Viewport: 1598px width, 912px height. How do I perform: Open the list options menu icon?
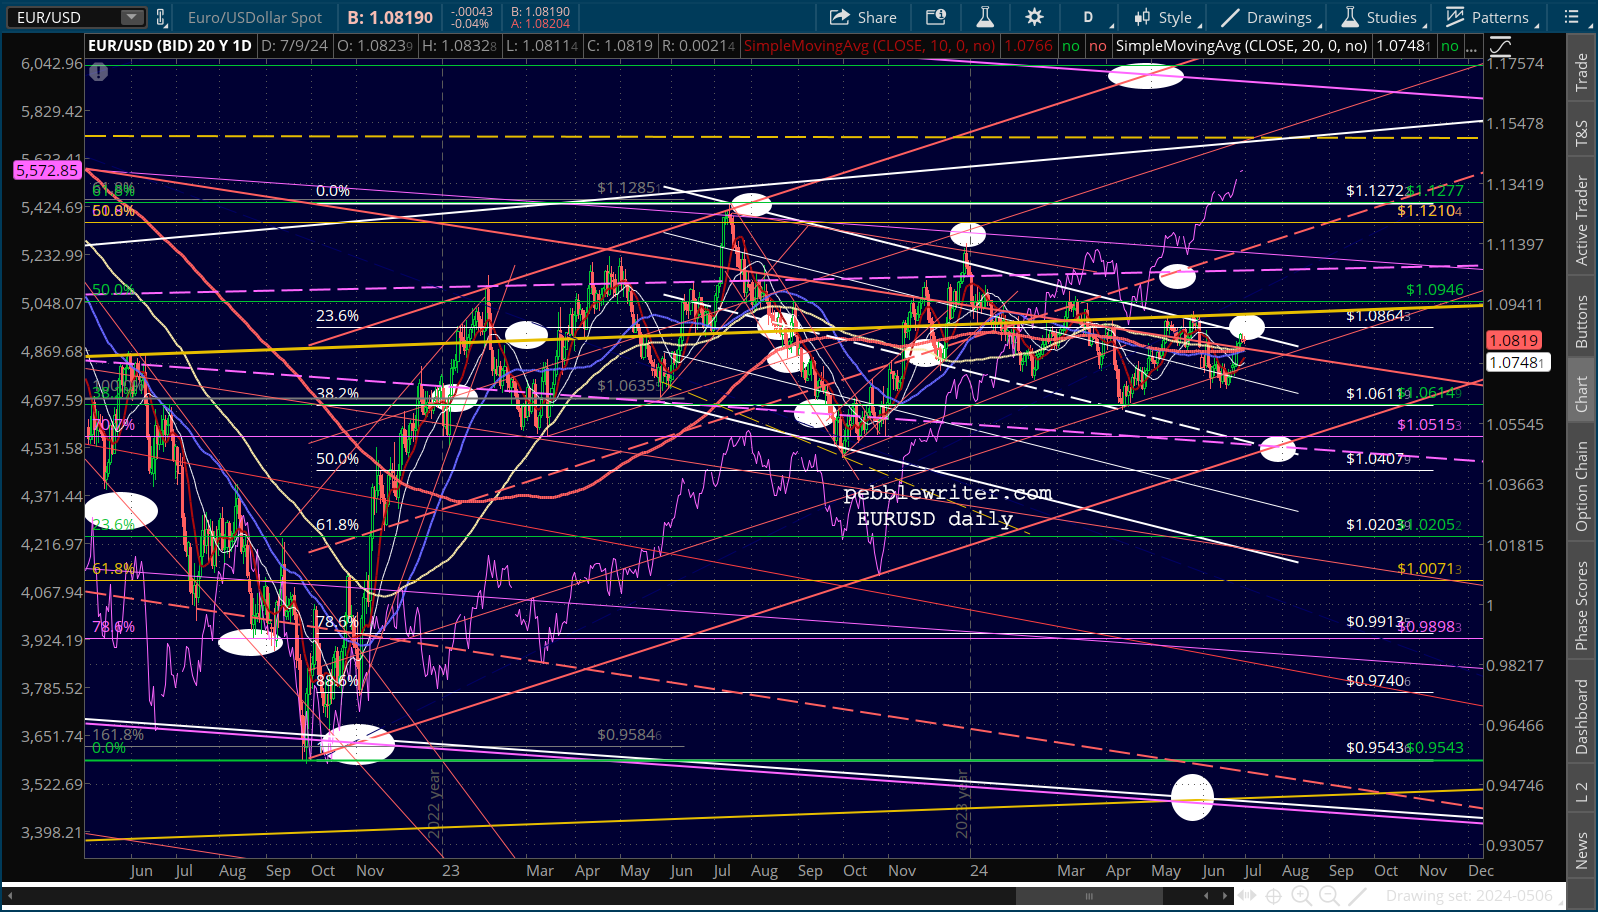[x=1572, y=17]
